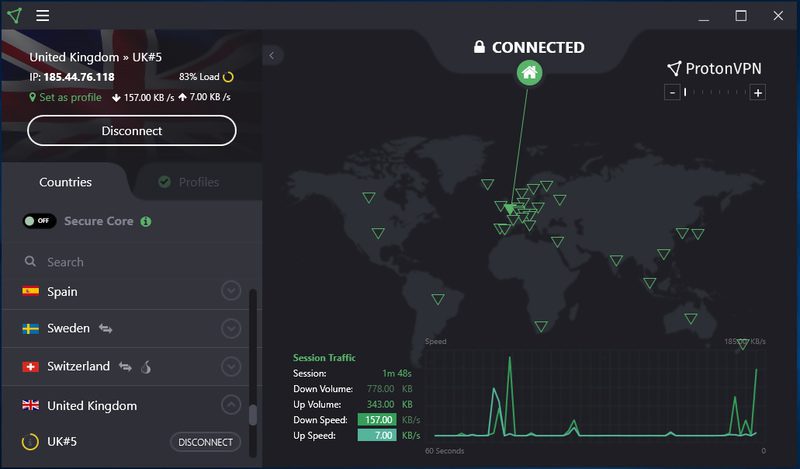
Task: Click the United Kingdom » UK#5 header text
Action: tap(95, 57)
